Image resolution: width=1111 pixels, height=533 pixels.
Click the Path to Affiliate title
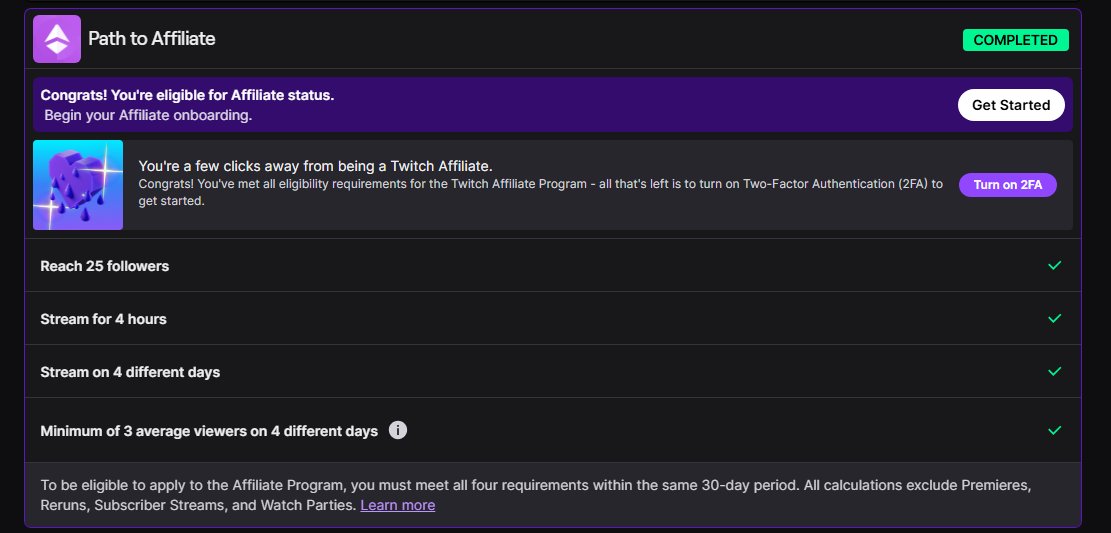[x=152, y=38]
